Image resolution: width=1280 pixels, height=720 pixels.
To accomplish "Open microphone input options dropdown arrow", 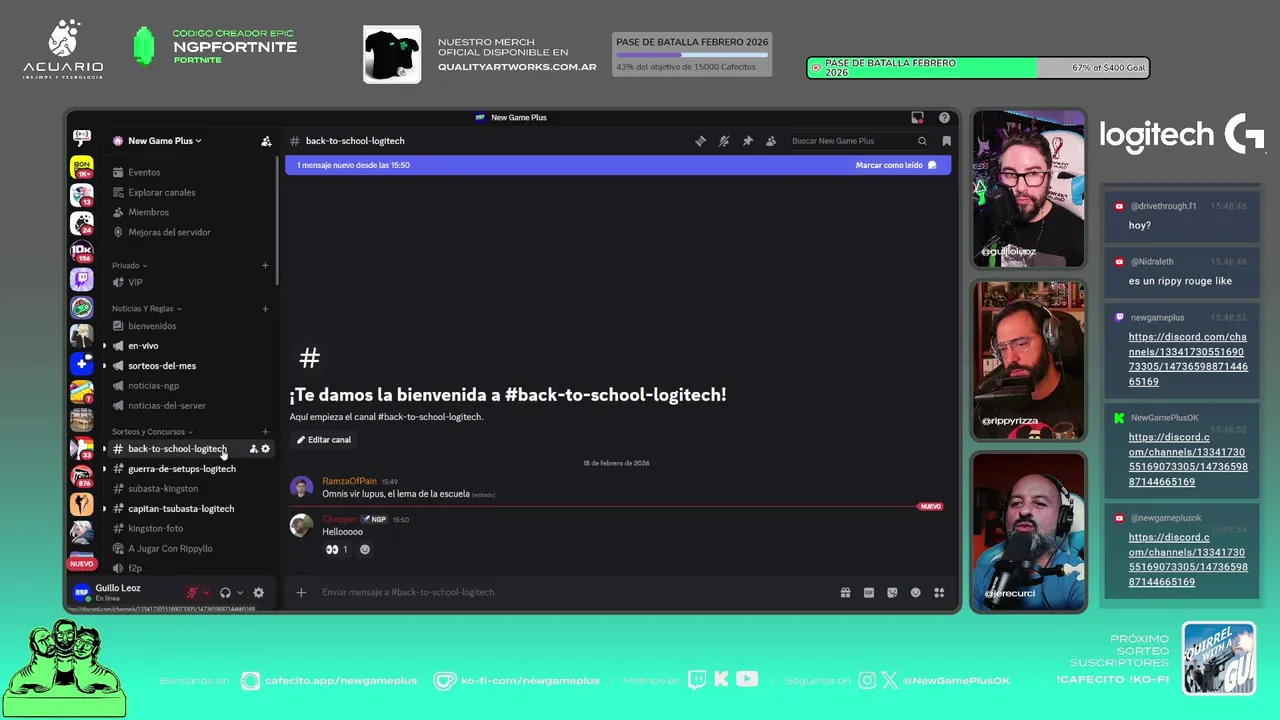I will 207,592.
